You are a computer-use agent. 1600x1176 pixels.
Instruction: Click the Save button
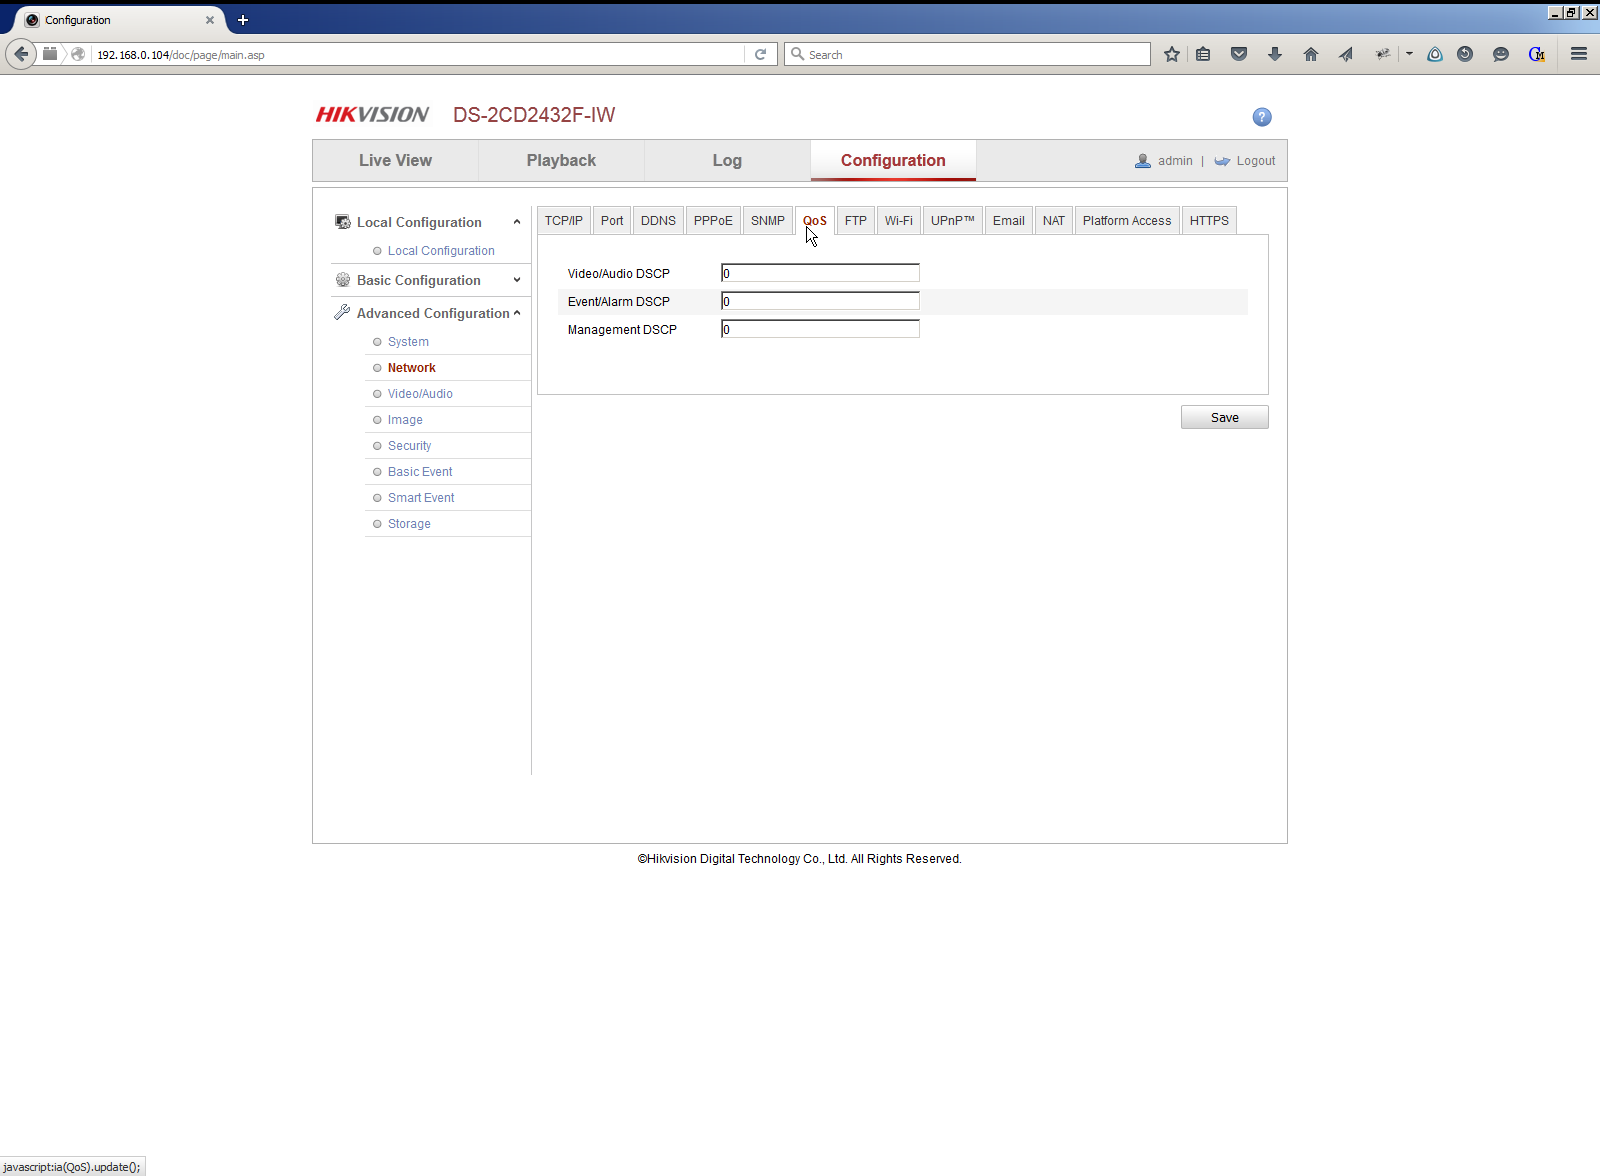[x=1225, y=417]
